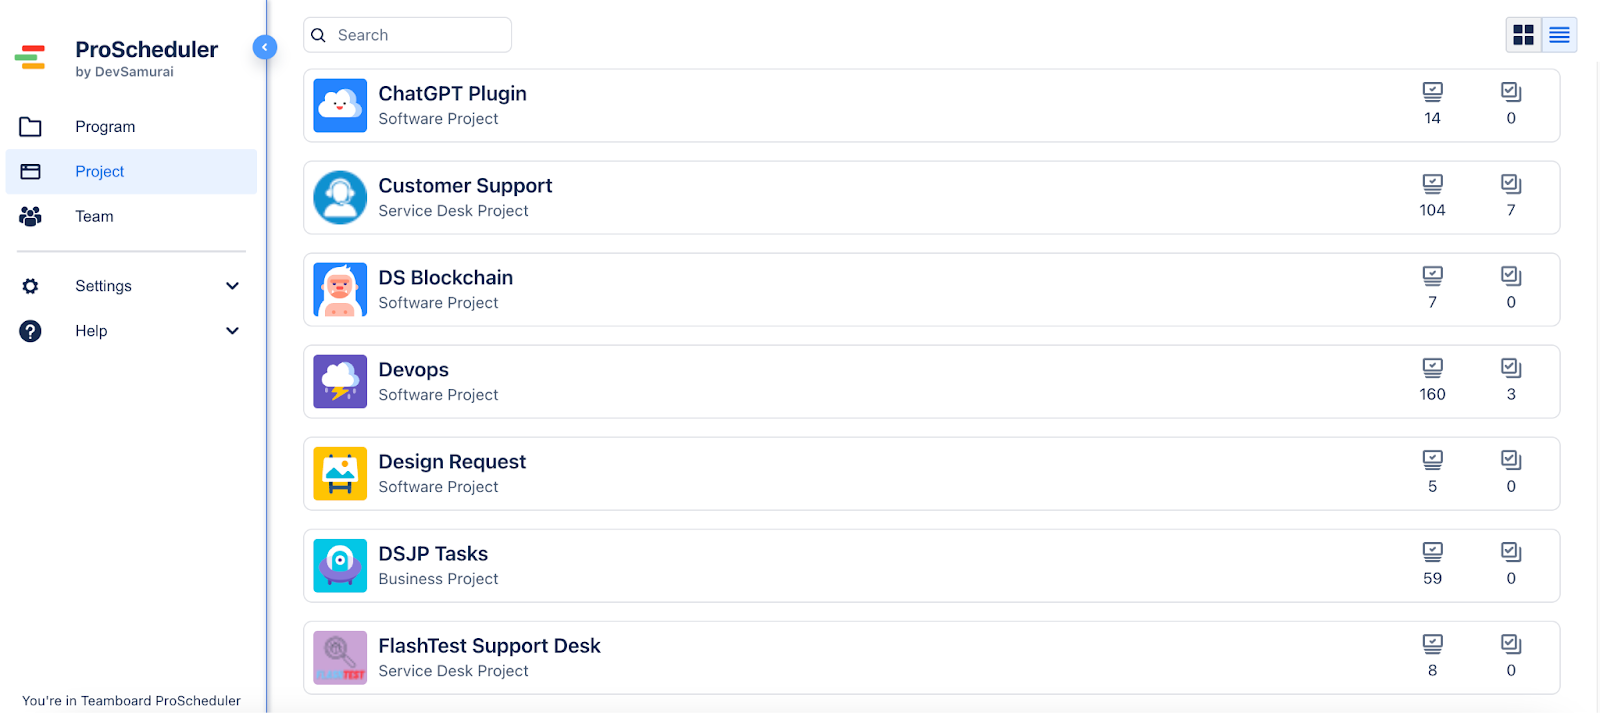Select the Design Request picture icon
This screenshot has width=1600, height=713.
point(340,473)
